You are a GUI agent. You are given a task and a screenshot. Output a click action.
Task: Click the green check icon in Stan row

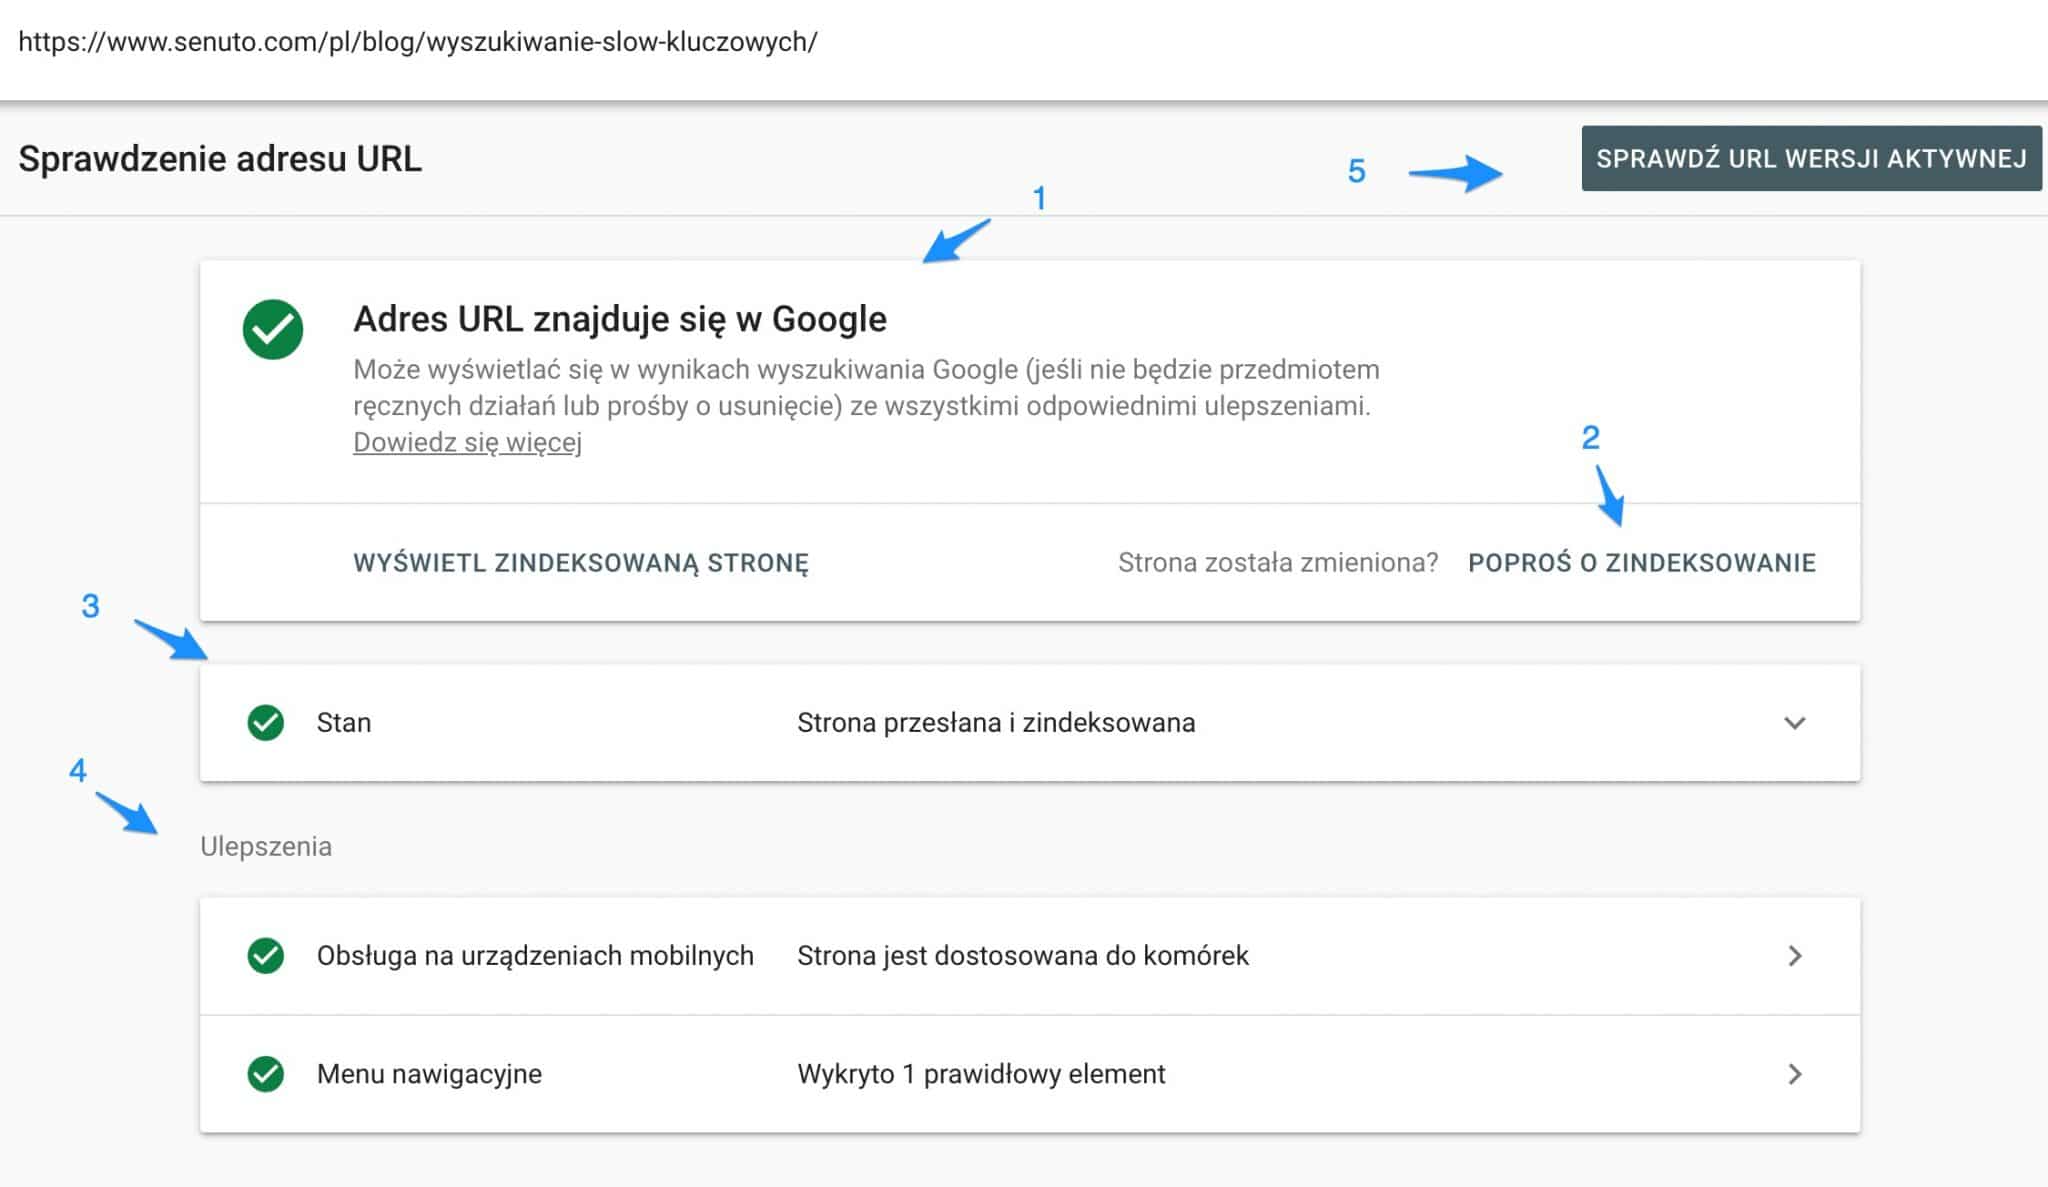265,722
